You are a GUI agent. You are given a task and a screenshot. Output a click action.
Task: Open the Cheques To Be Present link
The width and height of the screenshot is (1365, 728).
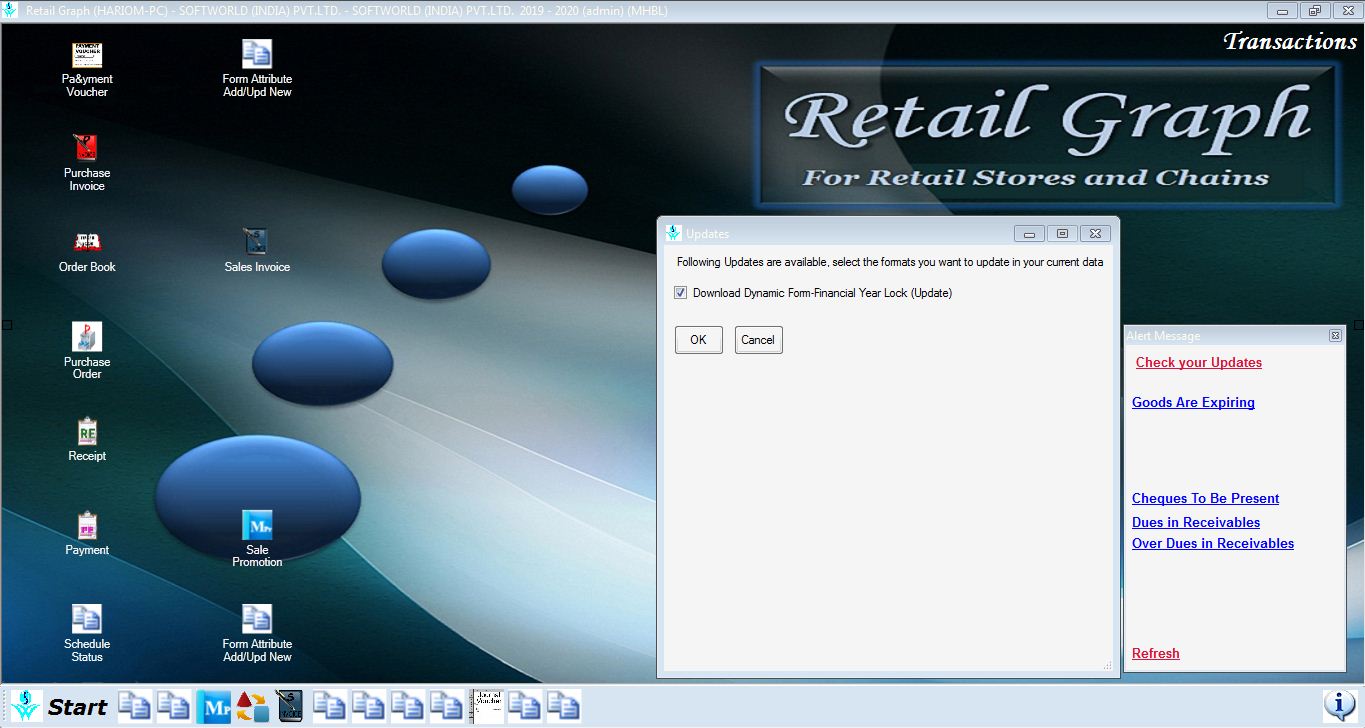tap(1206, 499)
